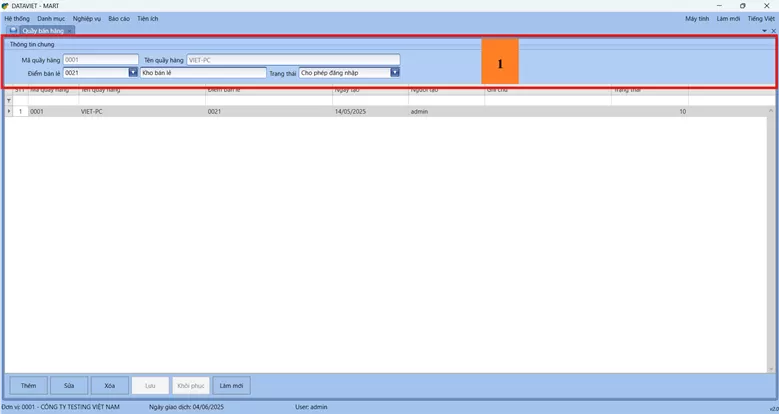
Task: Click the Sửa button
Action: [x=69, y=386]
